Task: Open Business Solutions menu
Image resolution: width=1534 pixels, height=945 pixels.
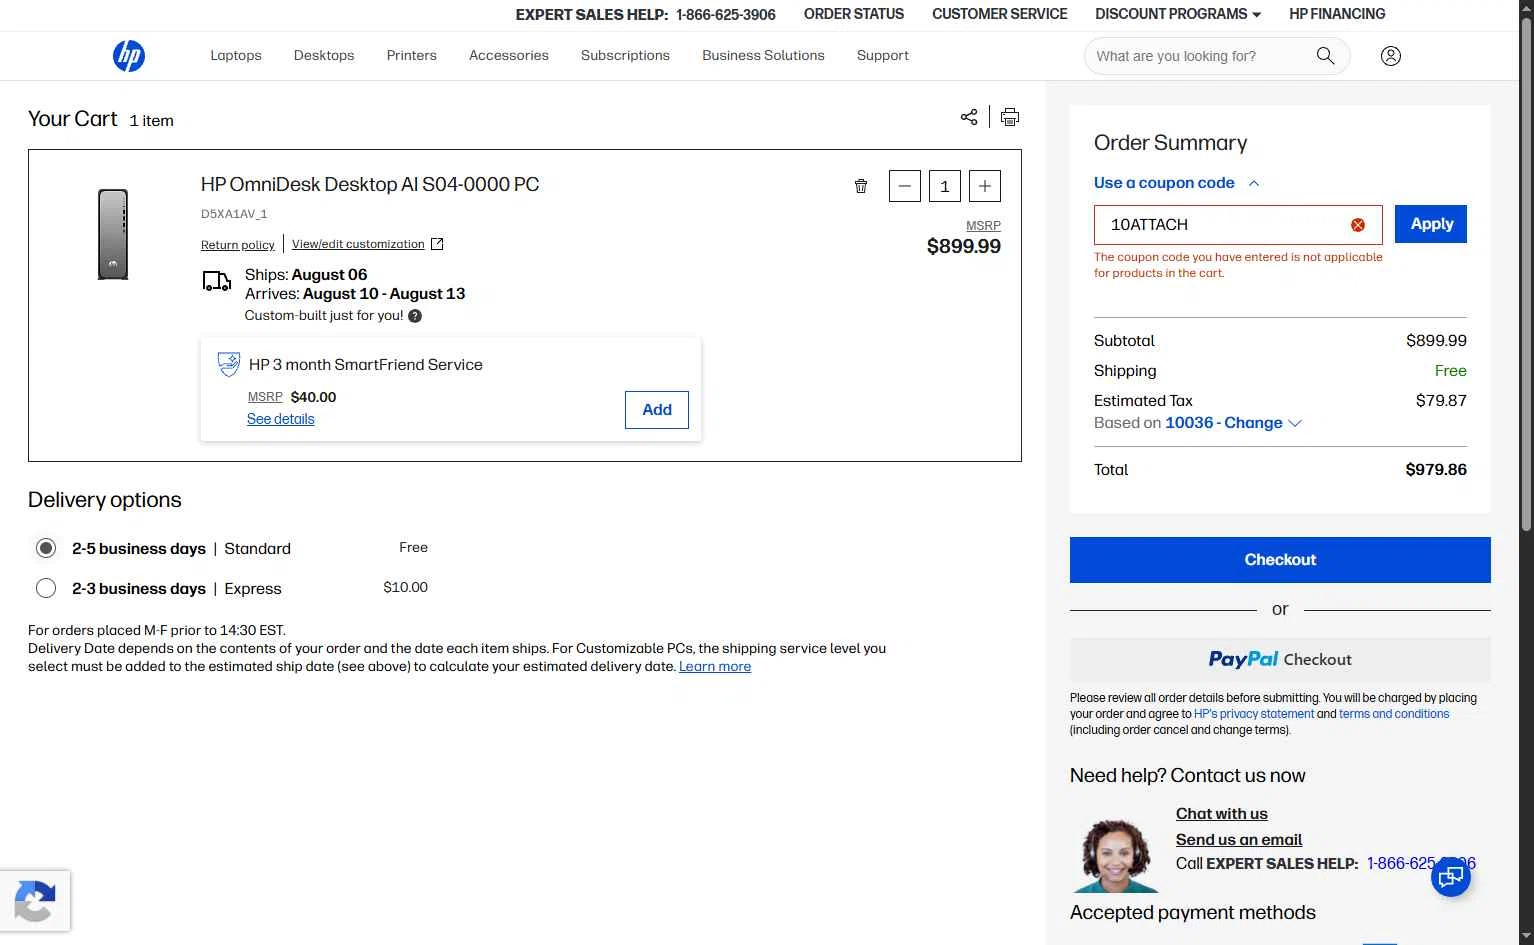Action: [x=763, y=55]
